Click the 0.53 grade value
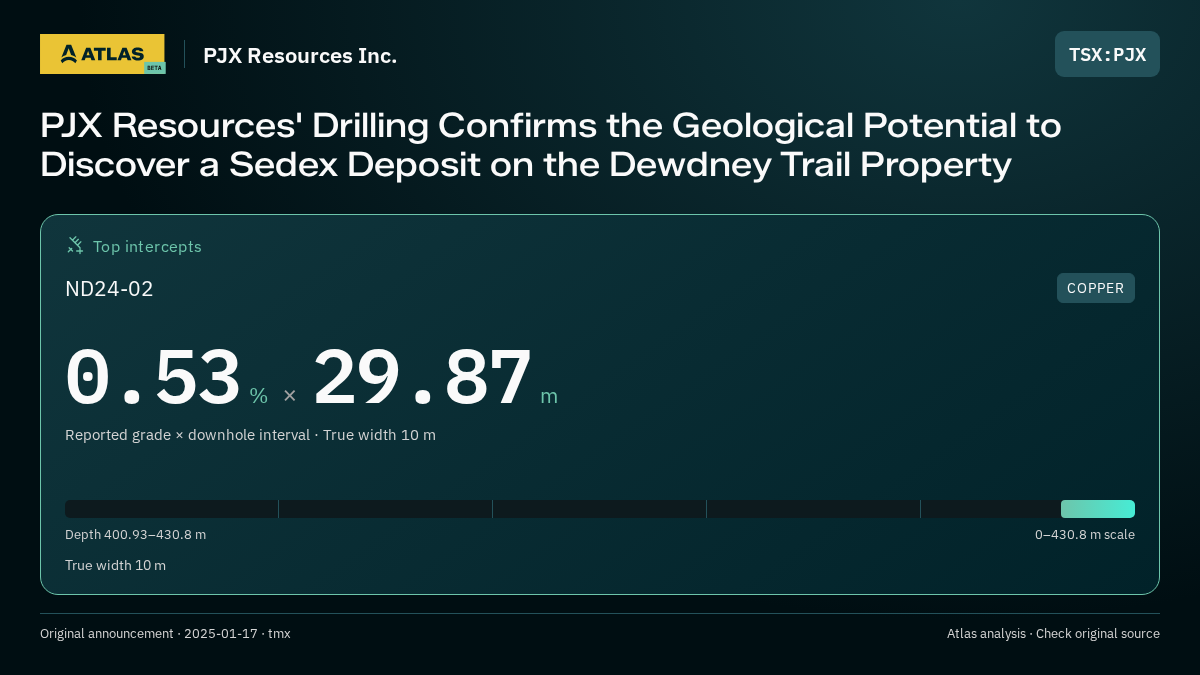Image resolution: width=1200 pixels, height=675 pixels. 153,378
